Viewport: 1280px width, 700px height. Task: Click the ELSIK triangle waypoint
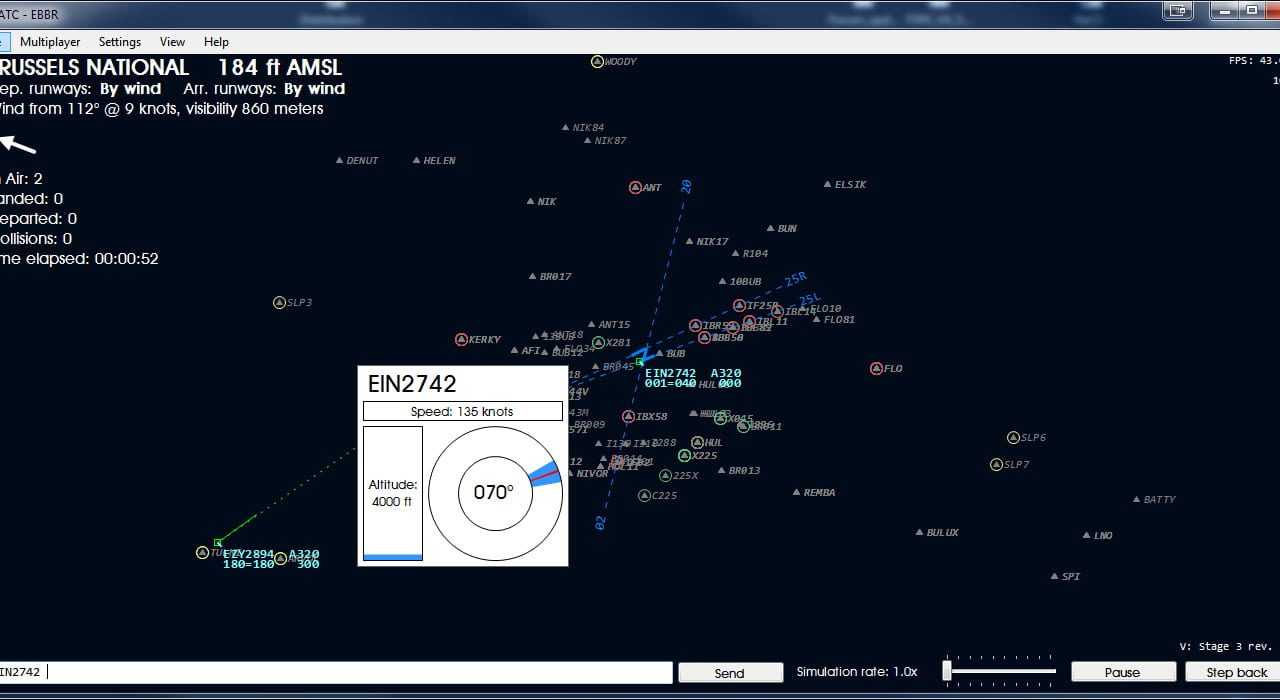tap(827, 185)
